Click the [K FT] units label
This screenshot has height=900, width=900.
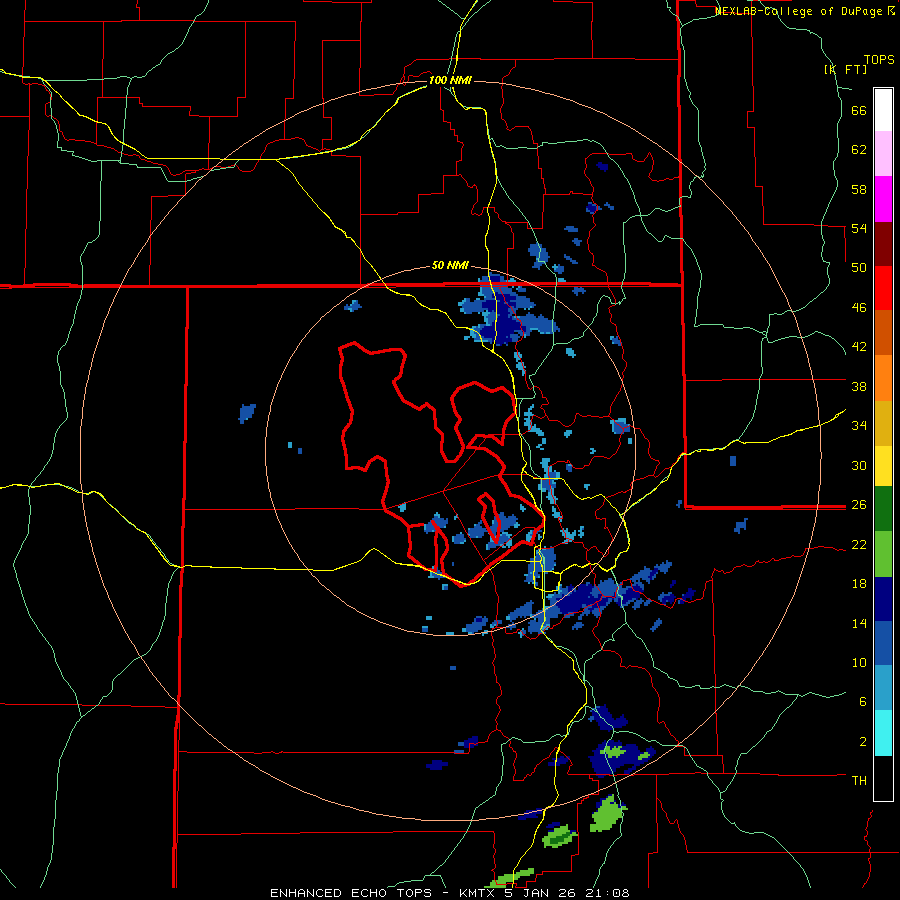pyautogui.click(x=845, y=69)
